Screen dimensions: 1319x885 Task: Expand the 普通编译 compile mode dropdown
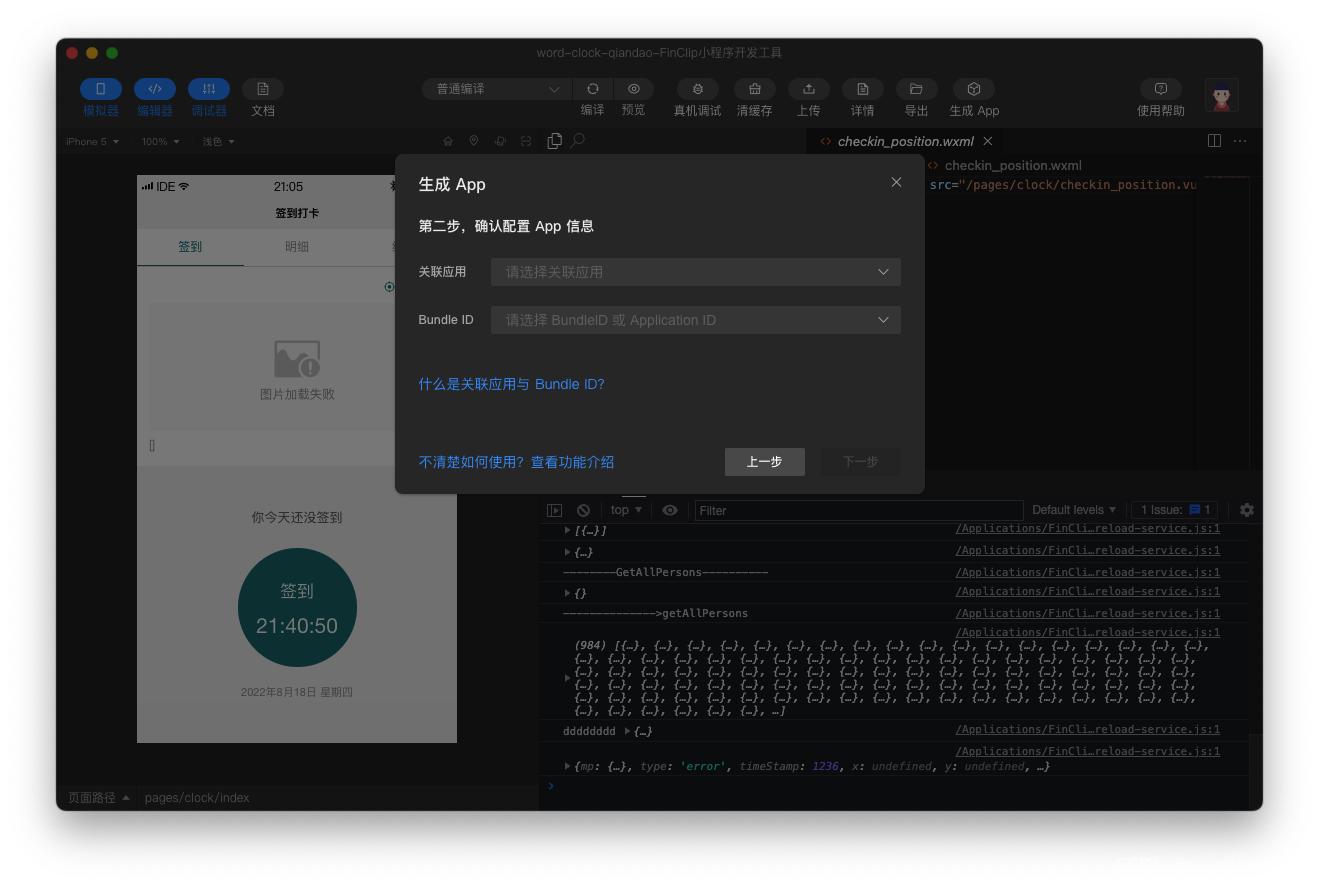[496, 89]
